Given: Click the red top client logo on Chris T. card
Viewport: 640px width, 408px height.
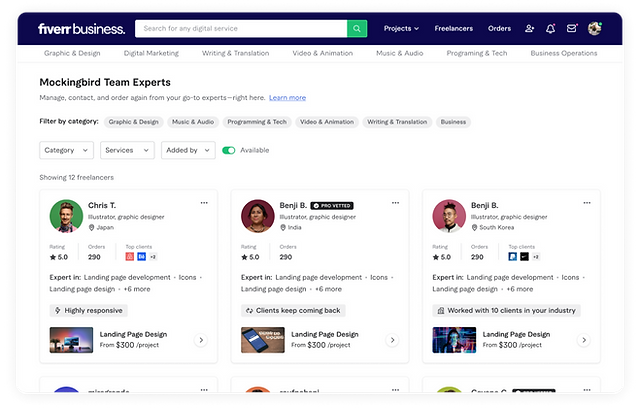Looking at the screenshot, I should pyautogui.click(x=130, y=257).
